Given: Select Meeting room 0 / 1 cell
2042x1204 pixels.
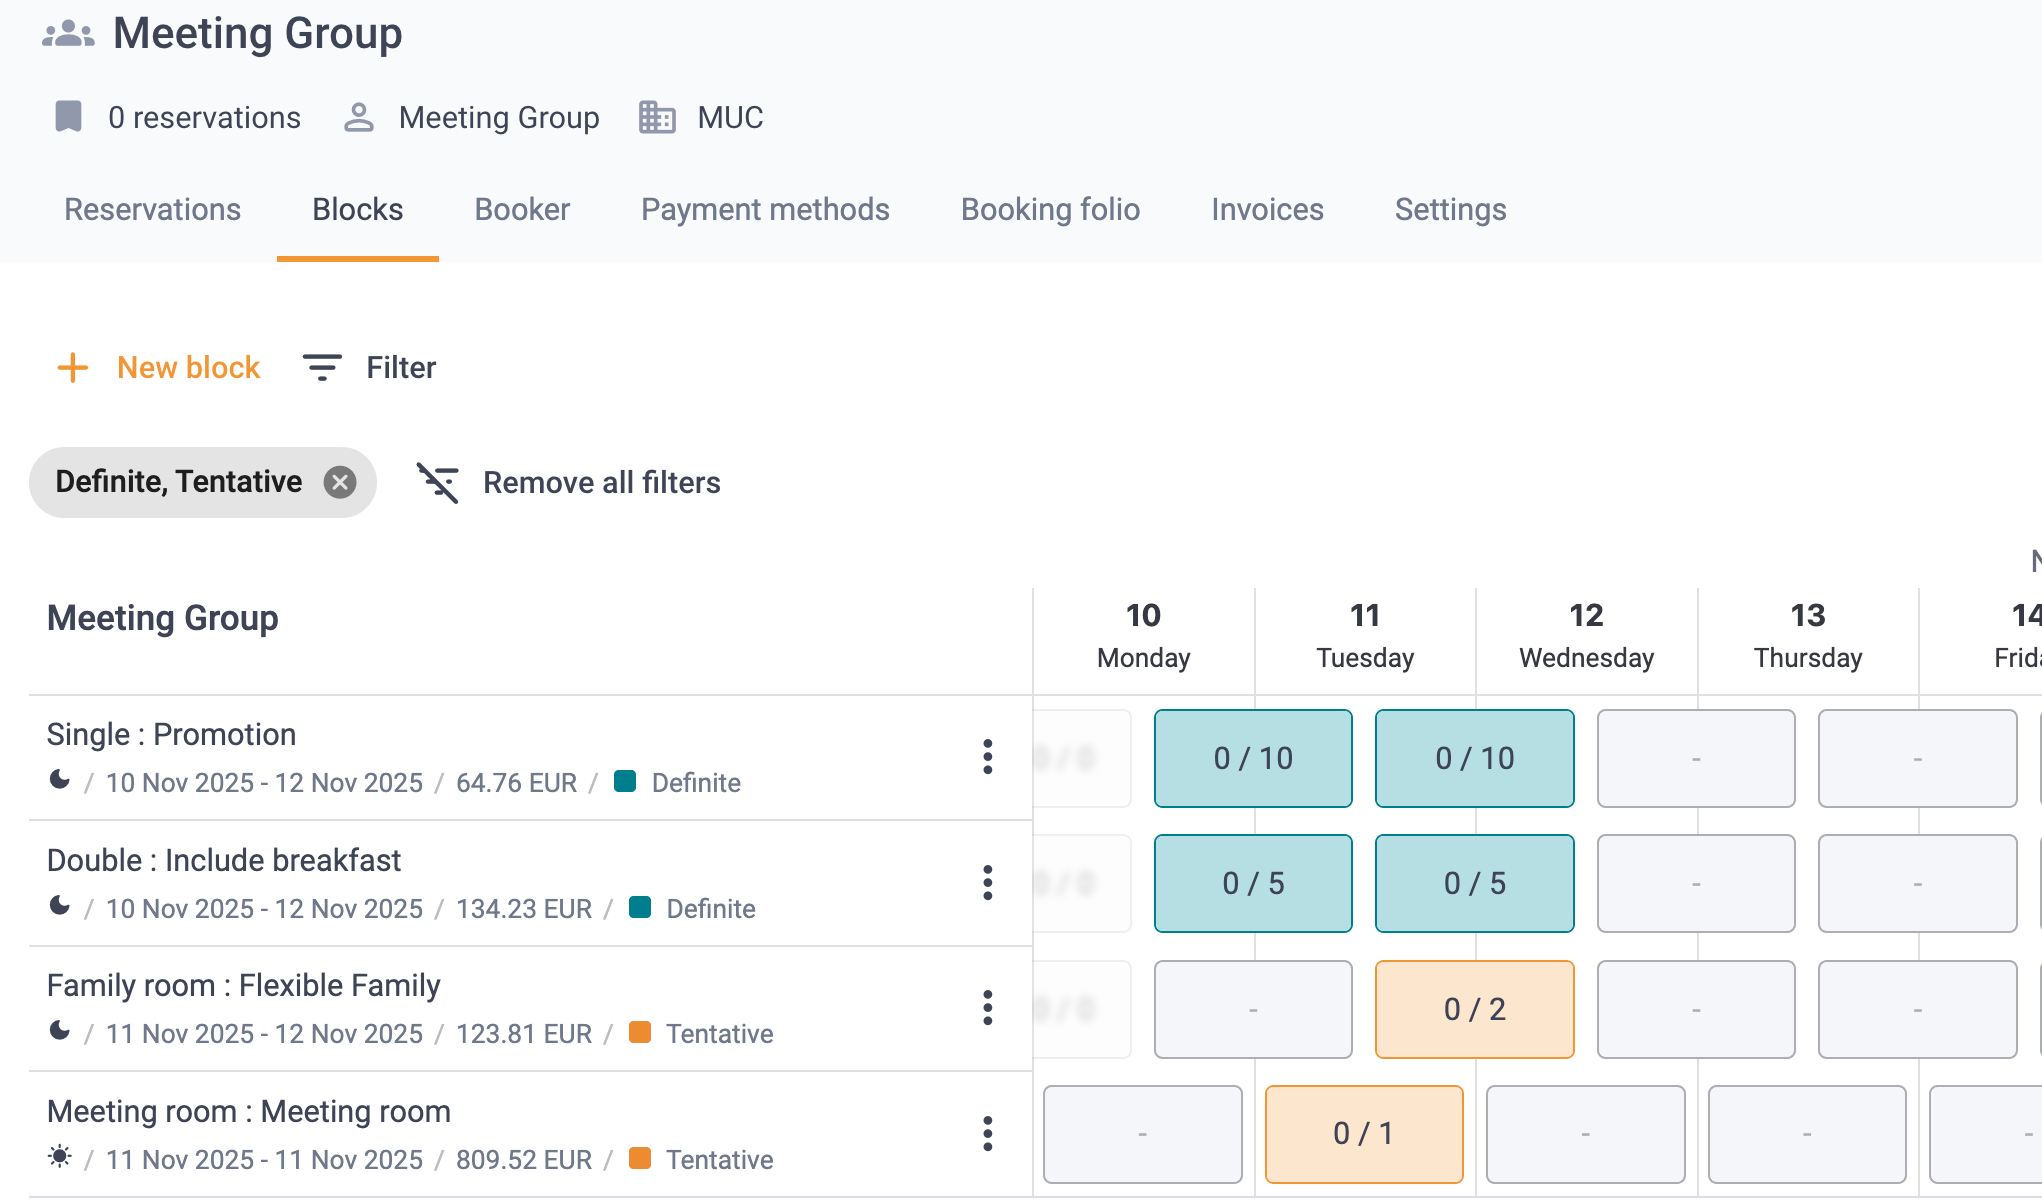Looking at the screenshot, I should pos(1364,1134).
